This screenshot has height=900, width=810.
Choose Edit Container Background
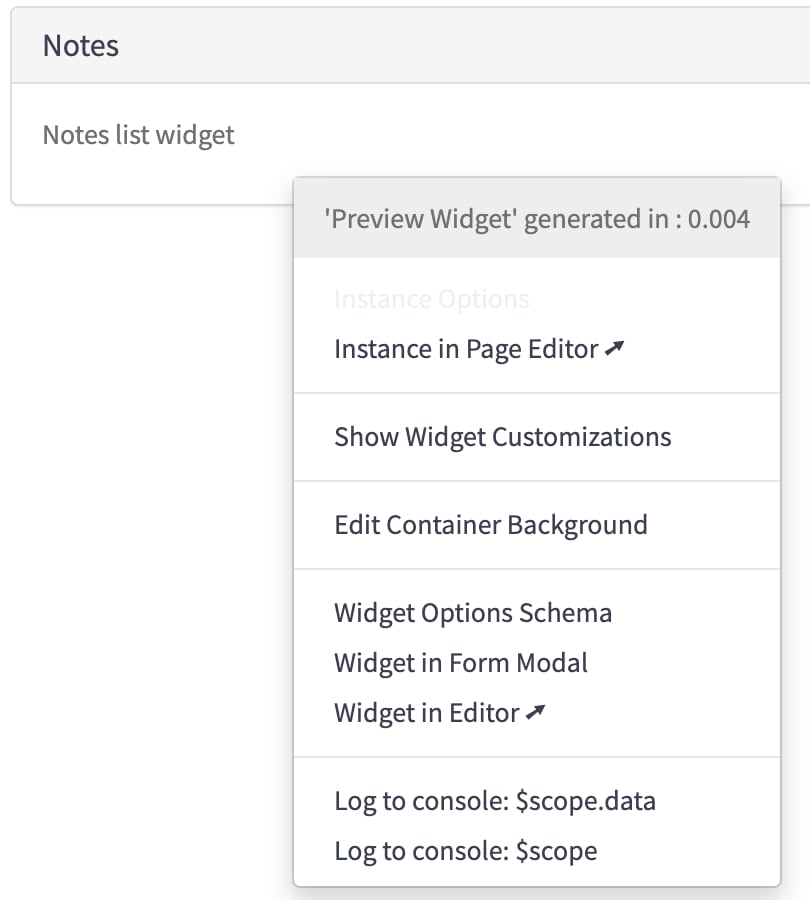tap(490, 525)
